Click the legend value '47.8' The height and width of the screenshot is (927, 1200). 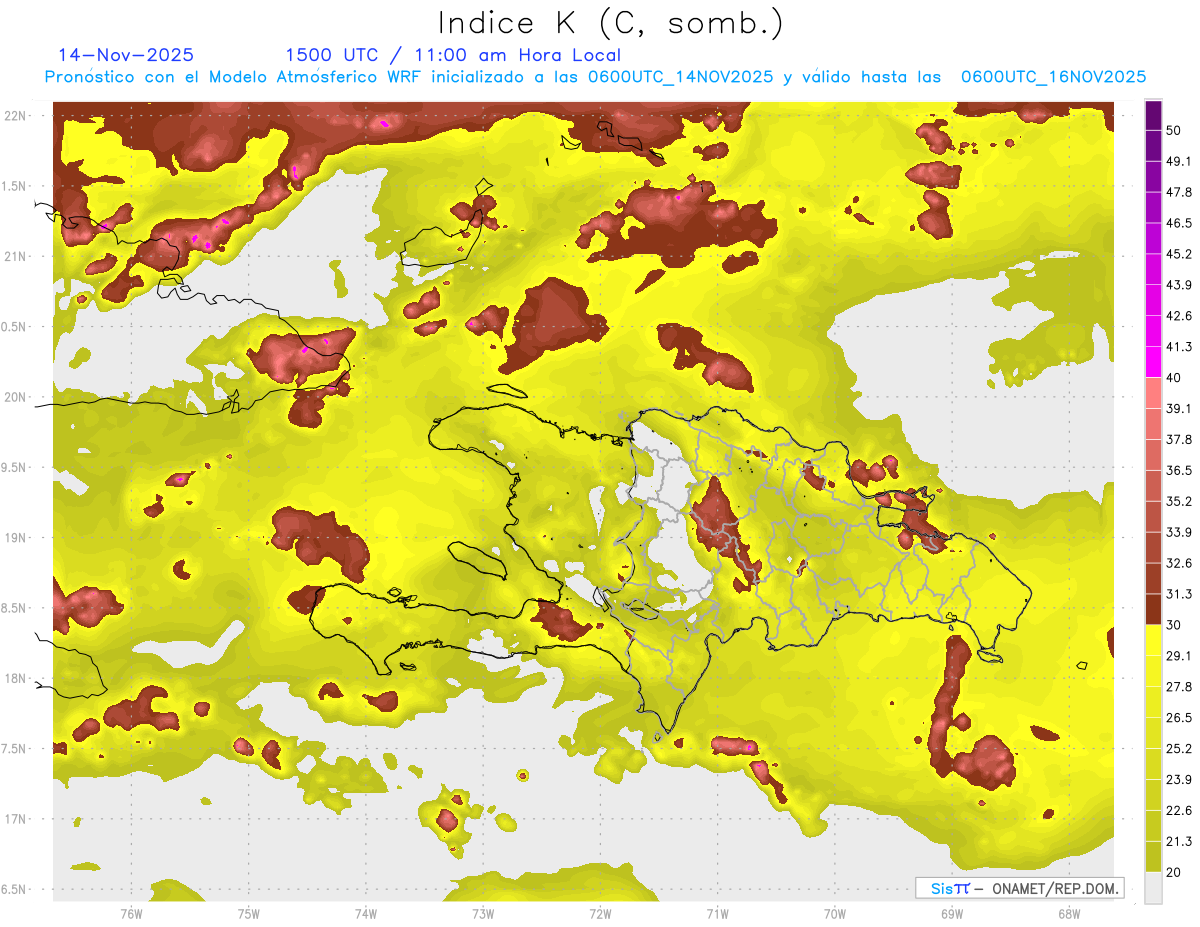1179,193
